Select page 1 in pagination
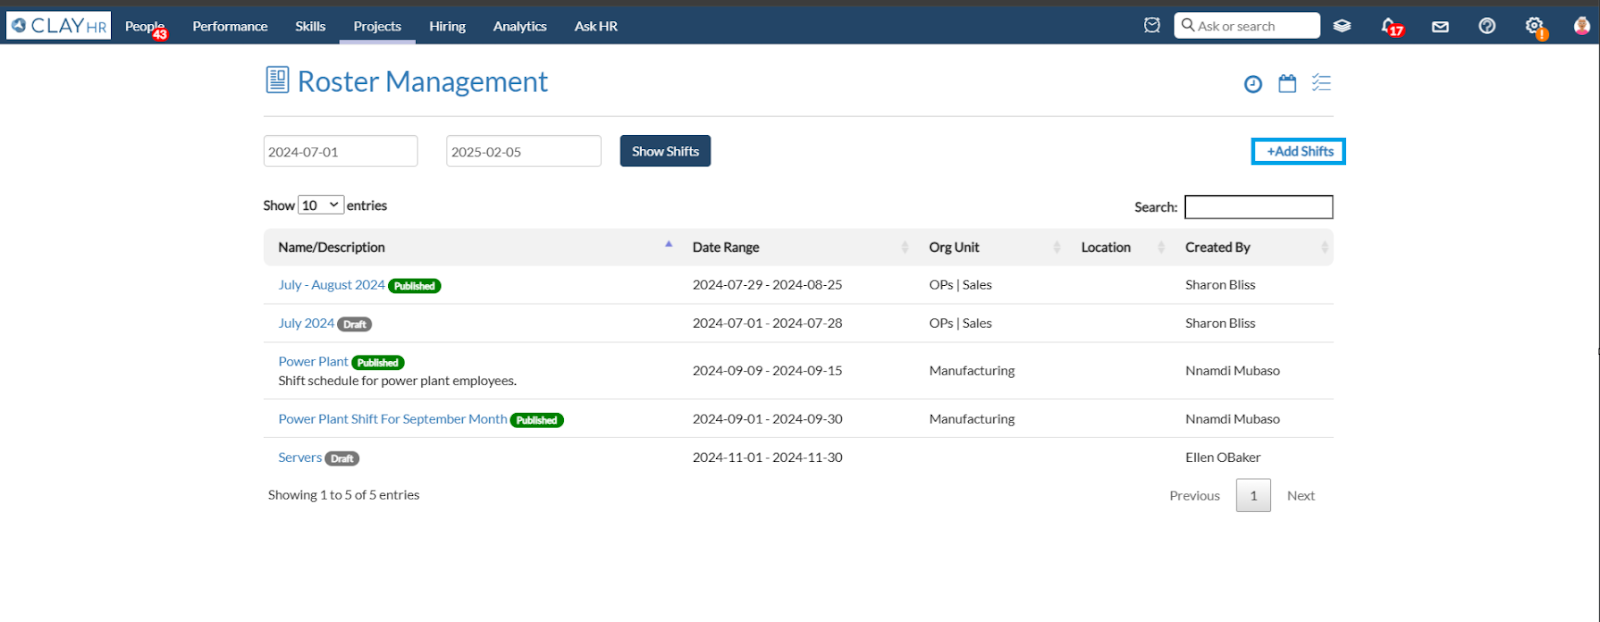 click(1253, 495)
